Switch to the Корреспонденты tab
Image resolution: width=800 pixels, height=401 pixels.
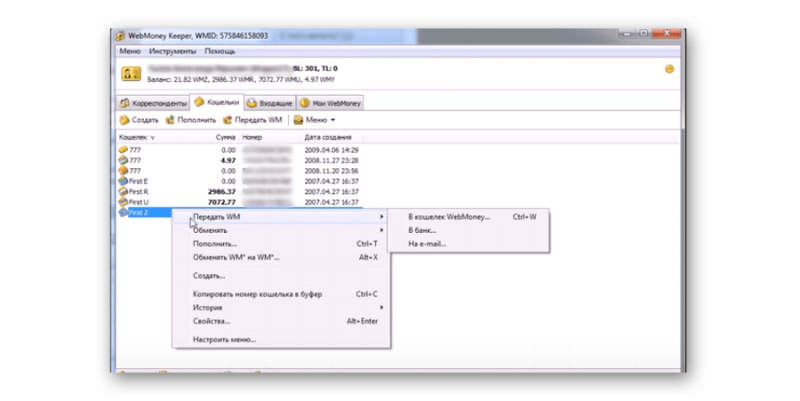tap(153, 103)
